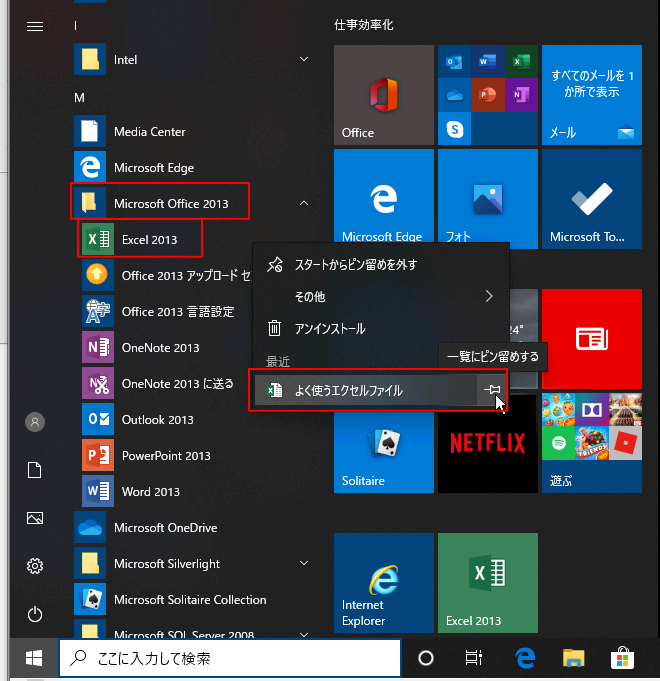The height and width of the screenshot is (681, 660).
Task: Open Cortana circle on taskbar
Action: click(426, 658)
